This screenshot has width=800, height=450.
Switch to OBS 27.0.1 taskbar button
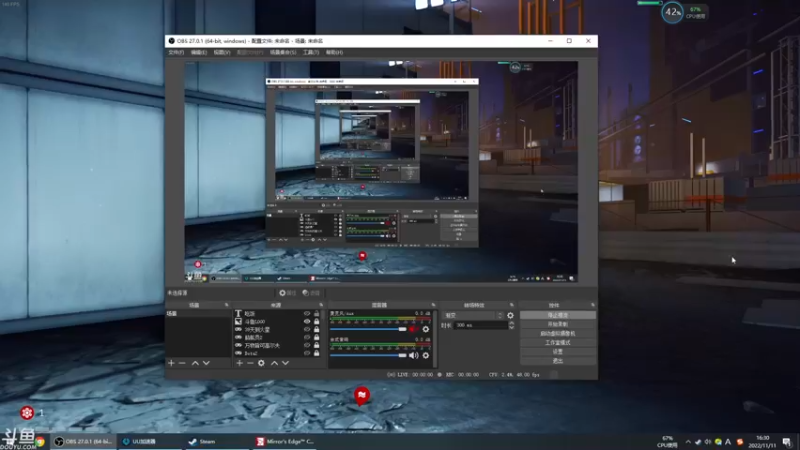tap(83, 442)
